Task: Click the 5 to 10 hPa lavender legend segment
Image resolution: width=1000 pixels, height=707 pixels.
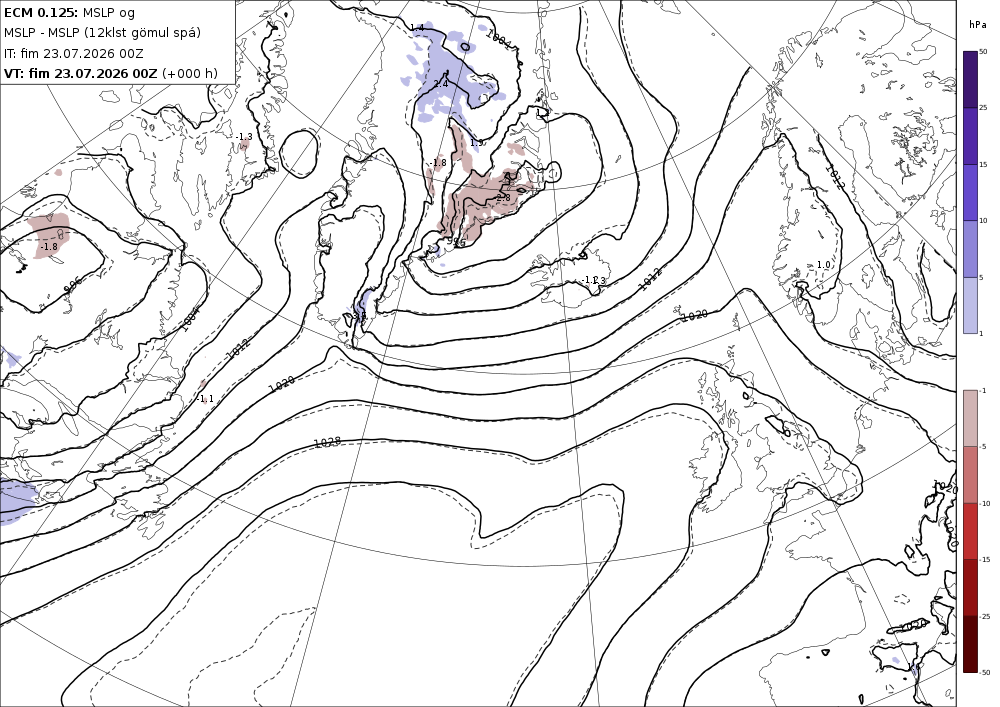Action: [970, 249]
